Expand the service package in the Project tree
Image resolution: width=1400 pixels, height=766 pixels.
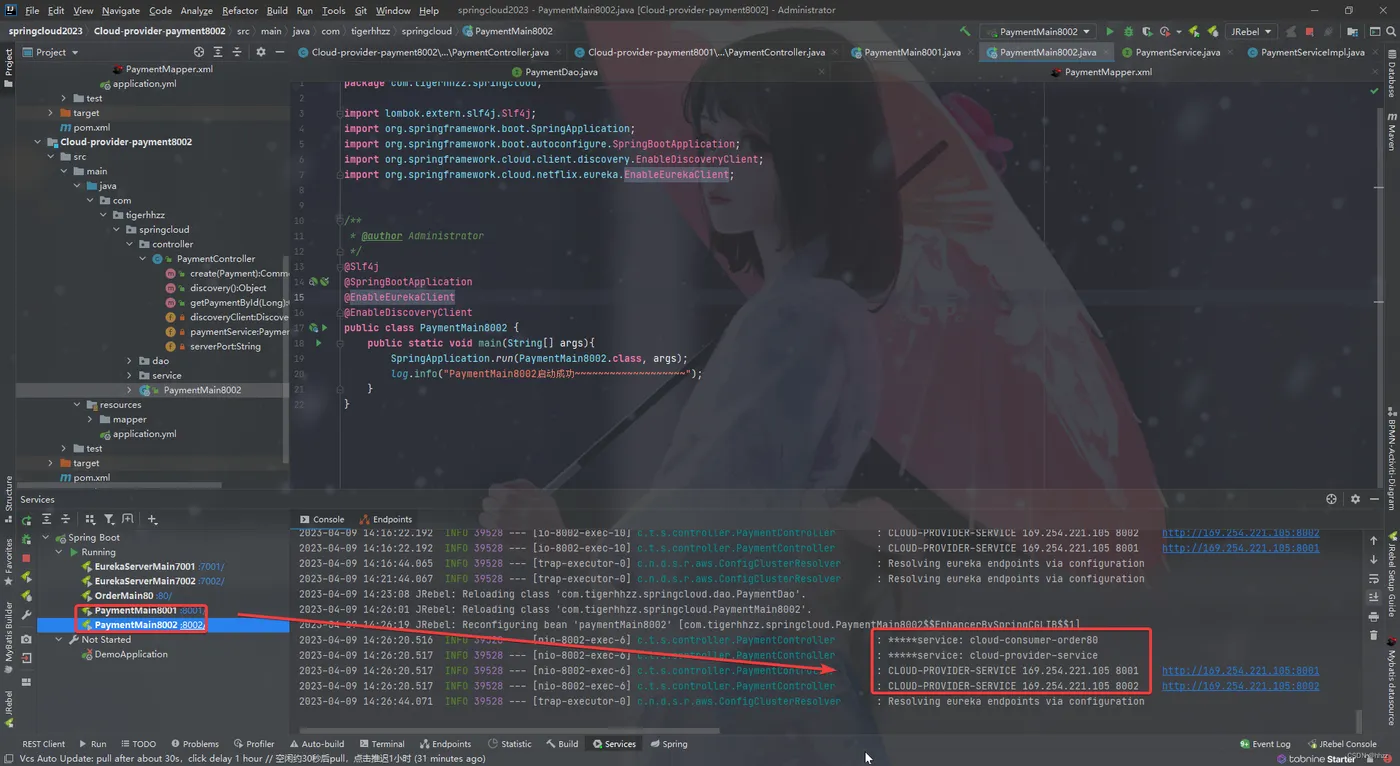click(130, 376)
